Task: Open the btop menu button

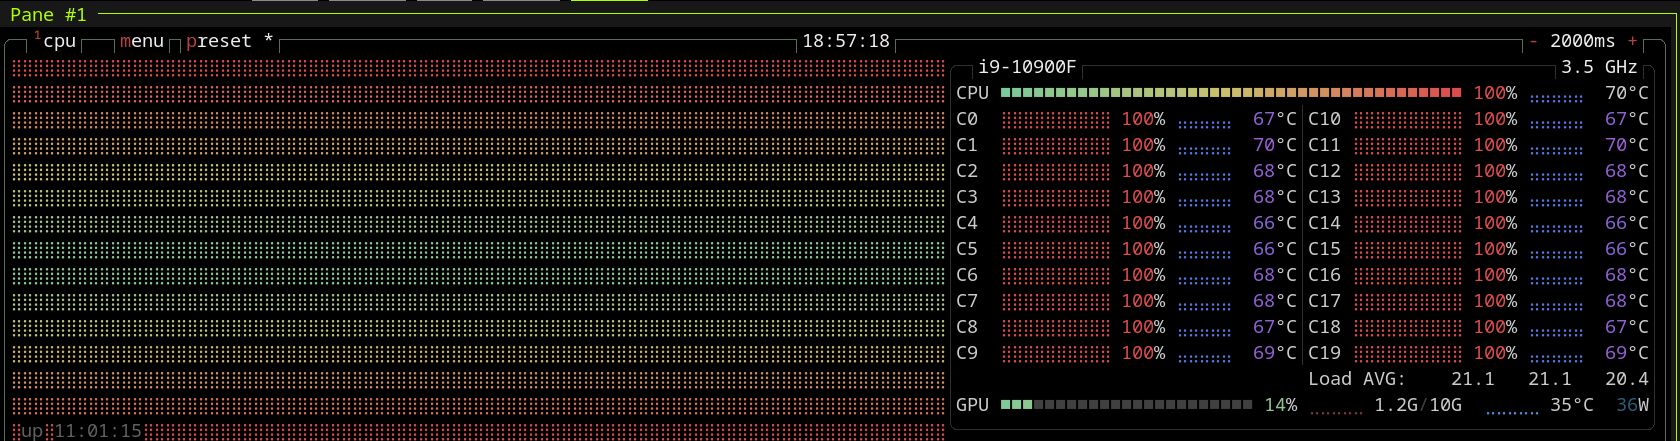Action: [x=142, y=41]
